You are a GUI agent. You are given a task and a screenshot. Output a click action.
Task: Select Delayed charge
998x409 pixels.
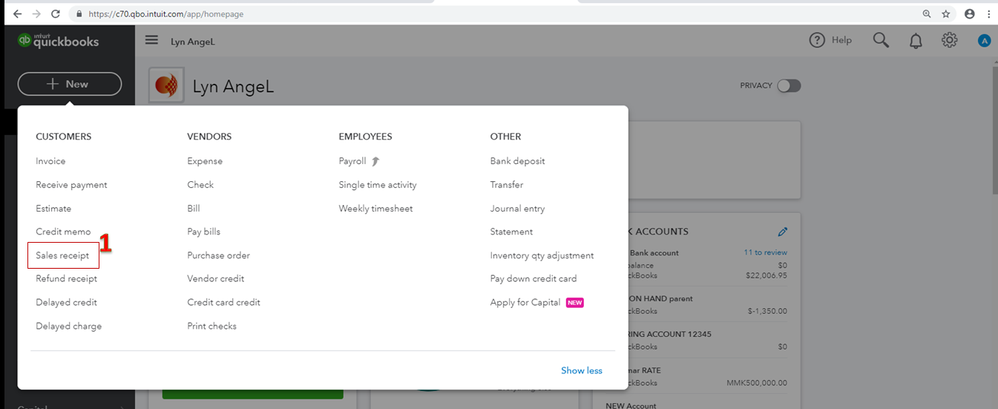(69, 326)
